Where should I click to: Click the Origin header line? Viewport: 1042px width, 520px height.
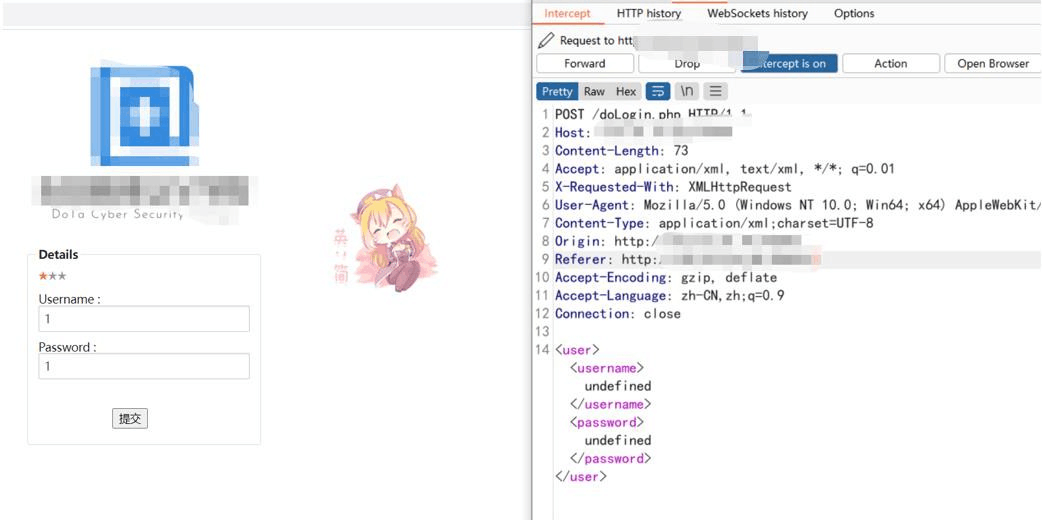point(678,241)
